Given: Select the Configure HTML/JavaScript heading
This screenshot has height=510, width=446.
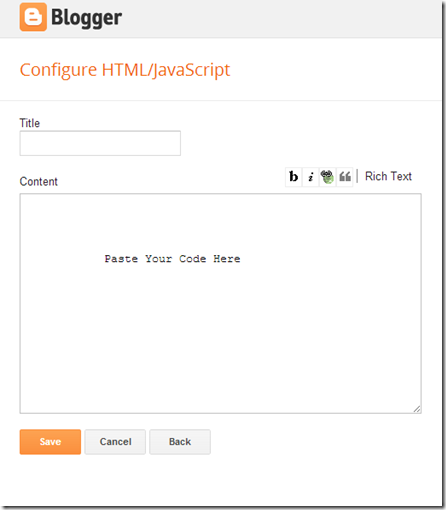Looking at the screenshot, I should click(125, 70).
